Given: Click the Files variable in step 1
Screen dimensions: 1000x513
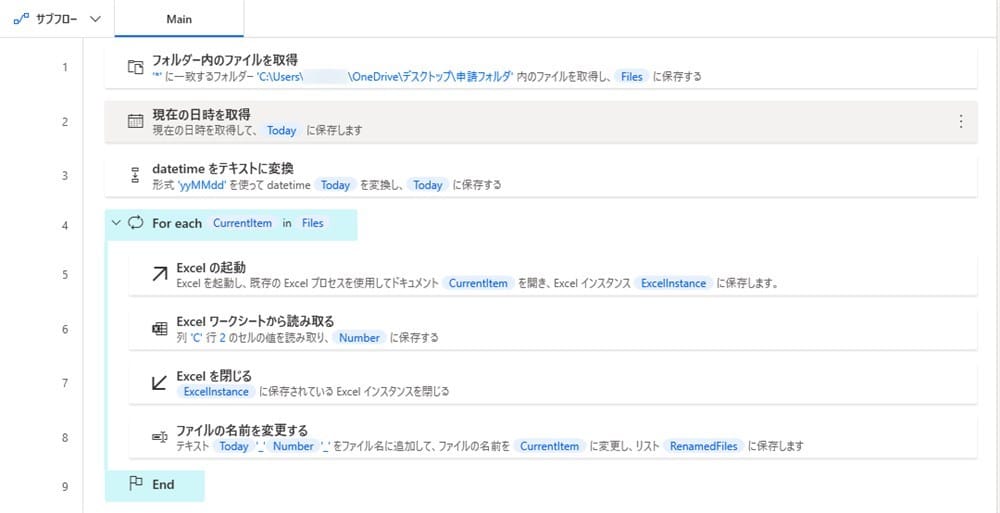Looking at the screenshot, I should coord(631,76).
